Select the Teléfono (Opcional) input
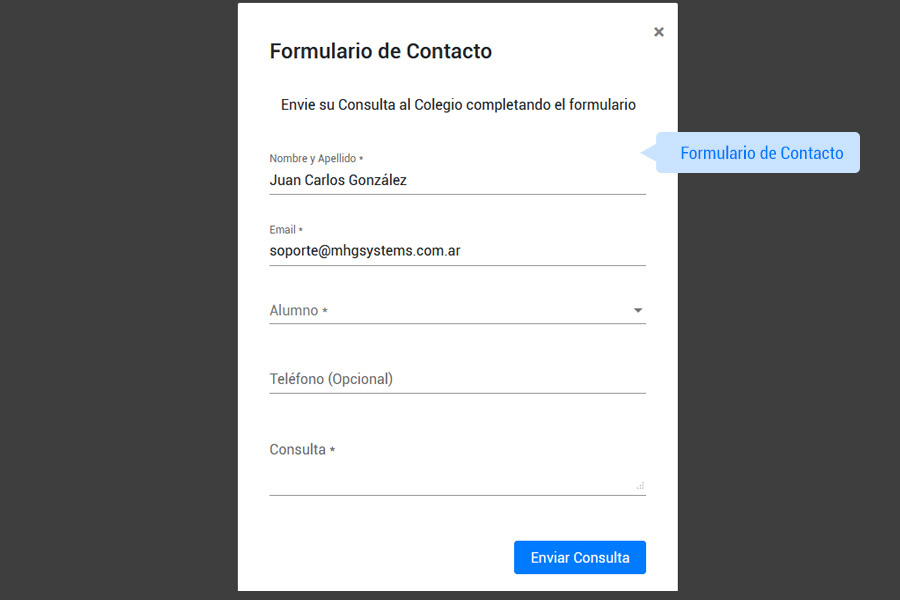Viewport: 900px width, 600px height. pos(457,379)
